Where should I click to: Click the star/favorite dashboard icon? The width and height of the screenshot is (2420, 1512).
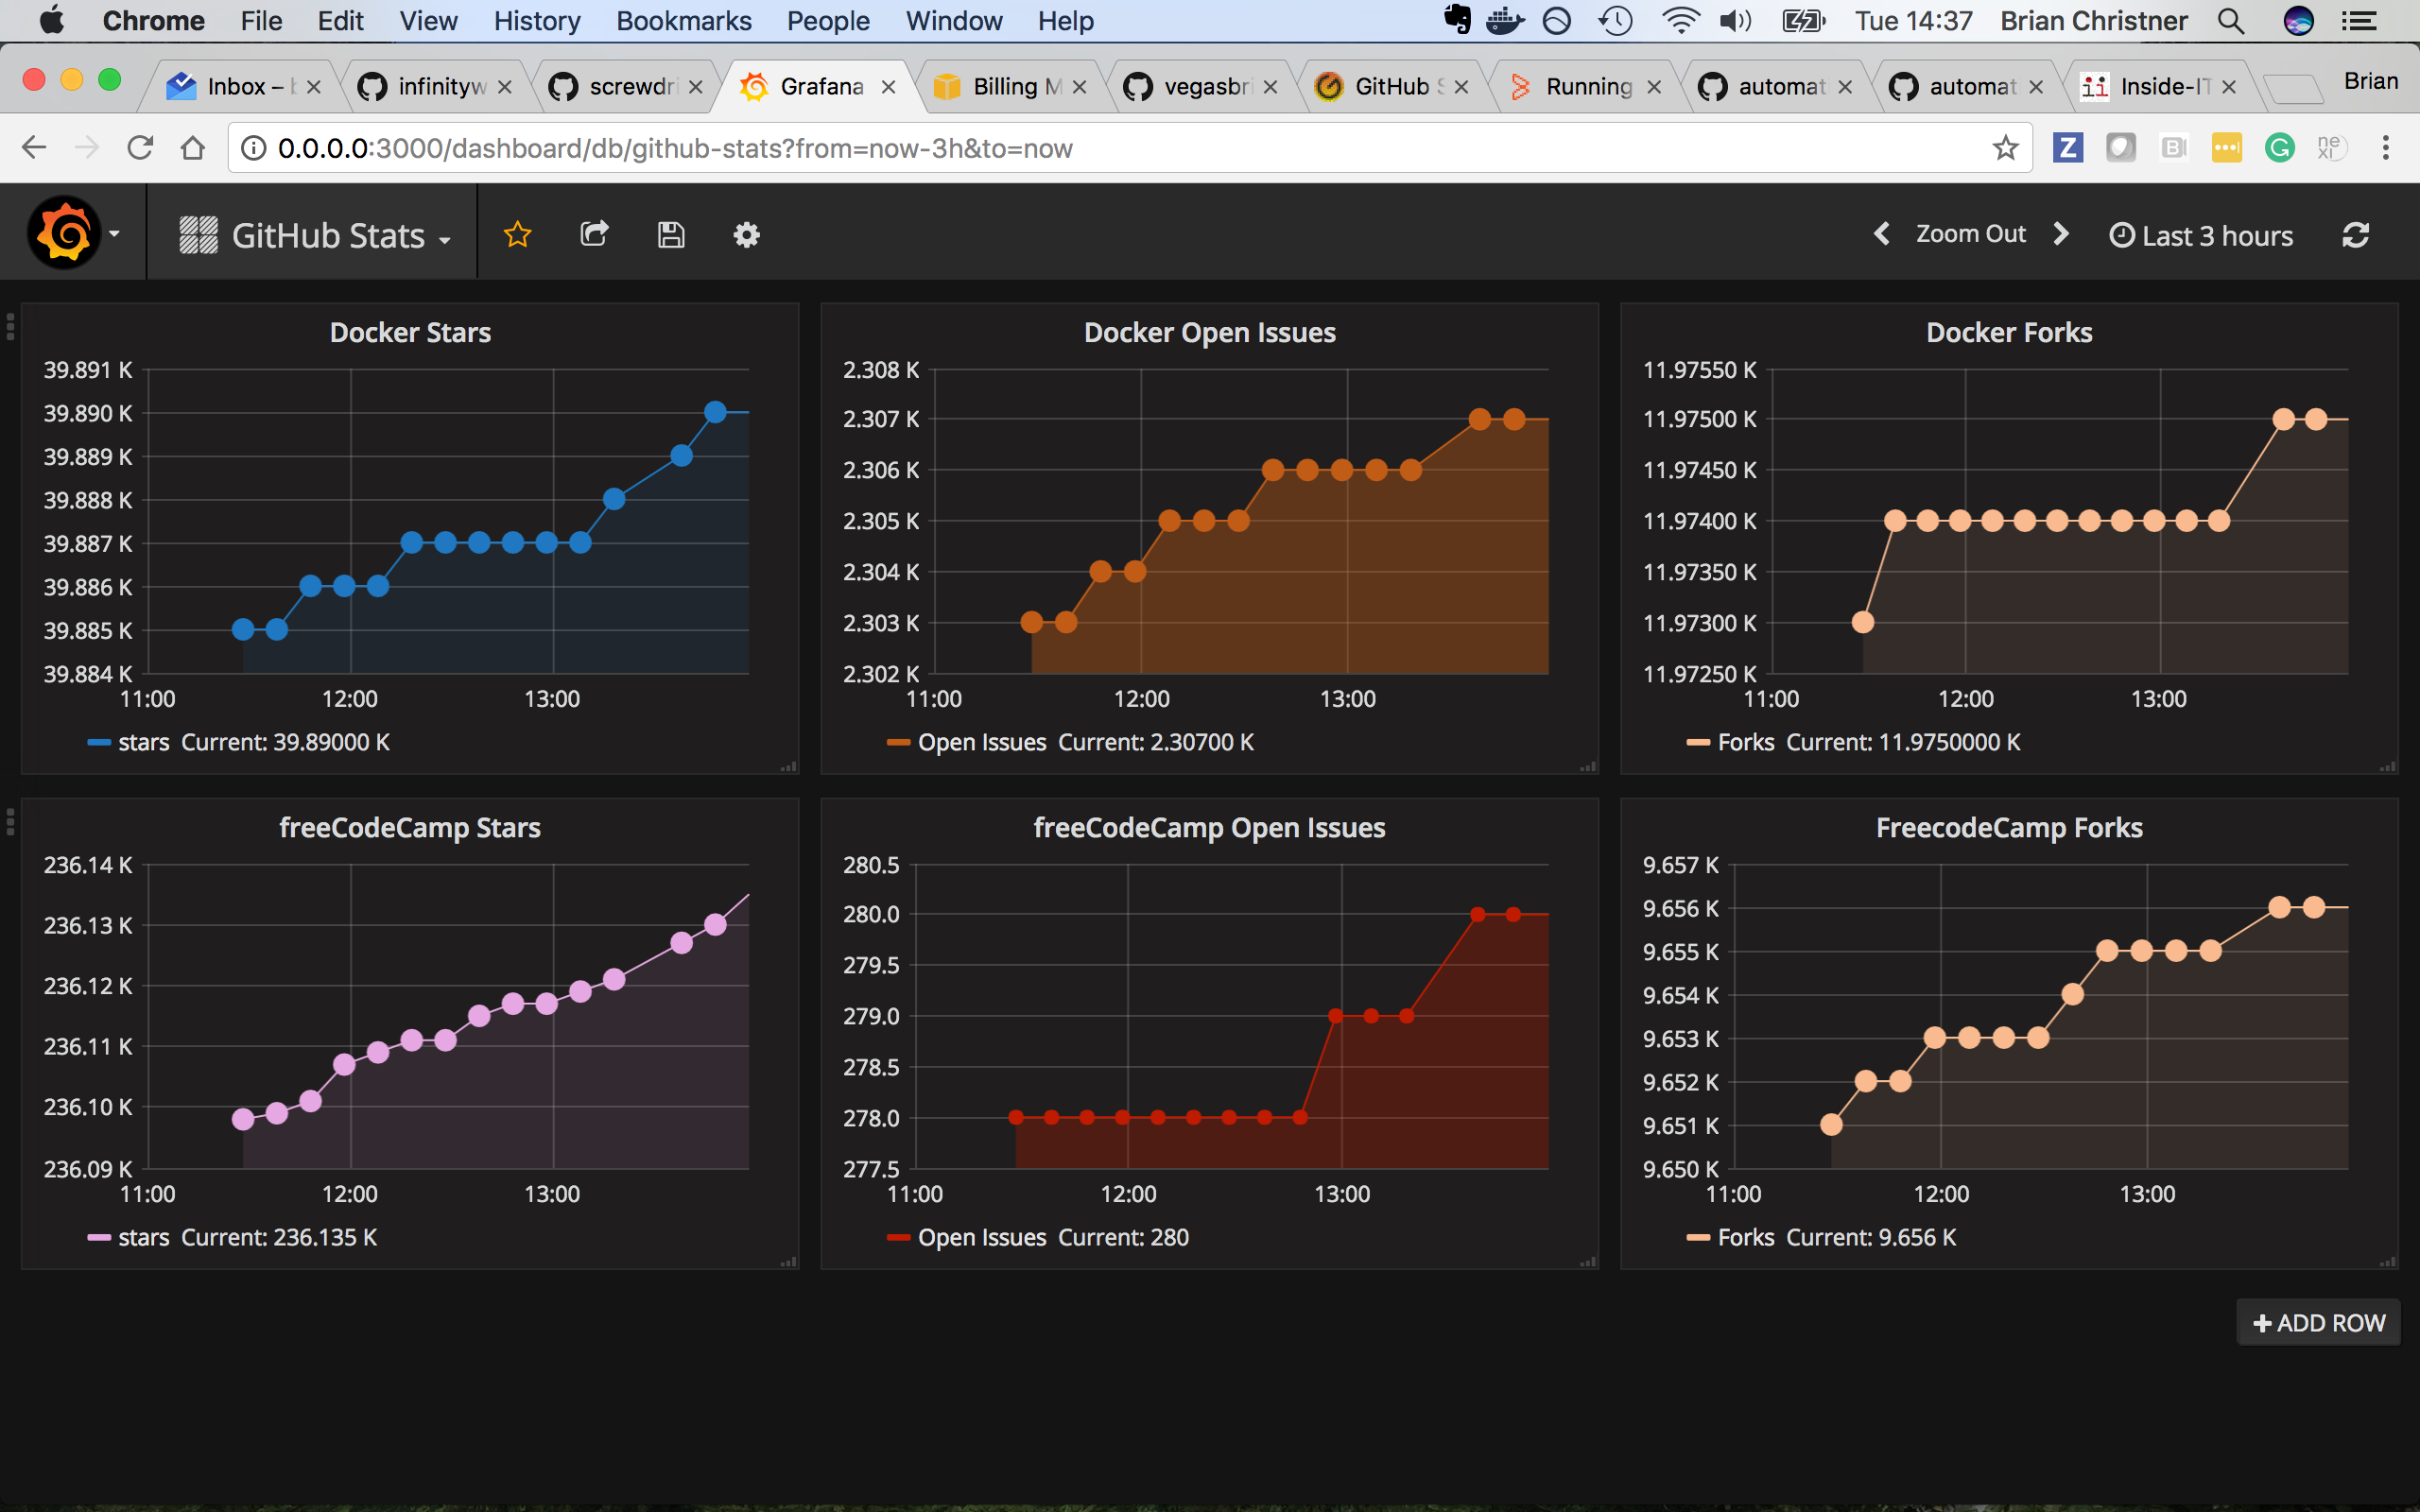[517, 233]
